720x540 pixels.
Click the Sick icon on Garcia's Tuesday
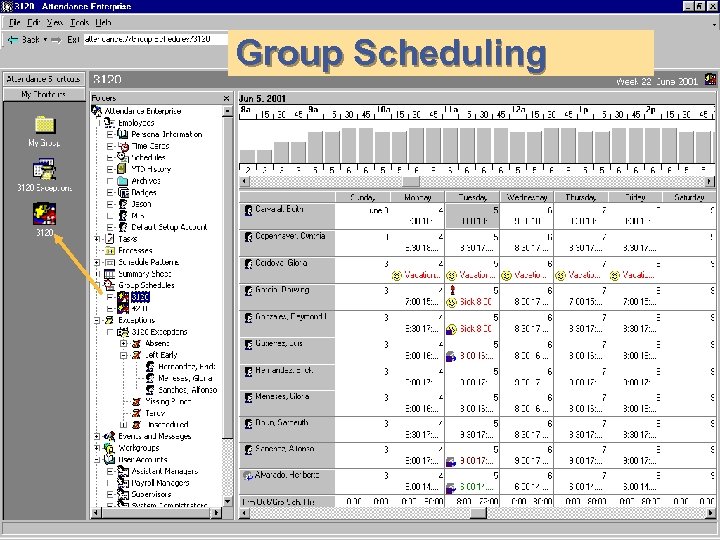coord(451,302)
